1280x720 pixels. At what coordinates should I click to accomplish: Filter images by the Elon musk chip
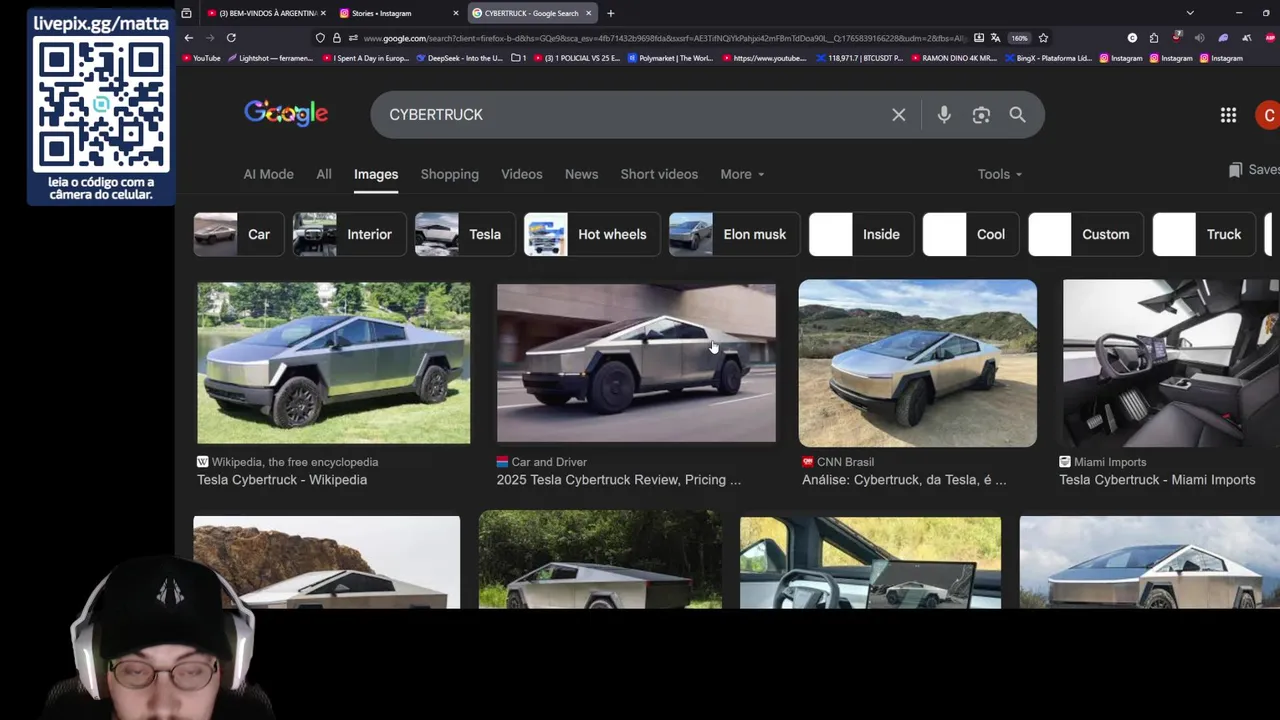tap(735, 234)
